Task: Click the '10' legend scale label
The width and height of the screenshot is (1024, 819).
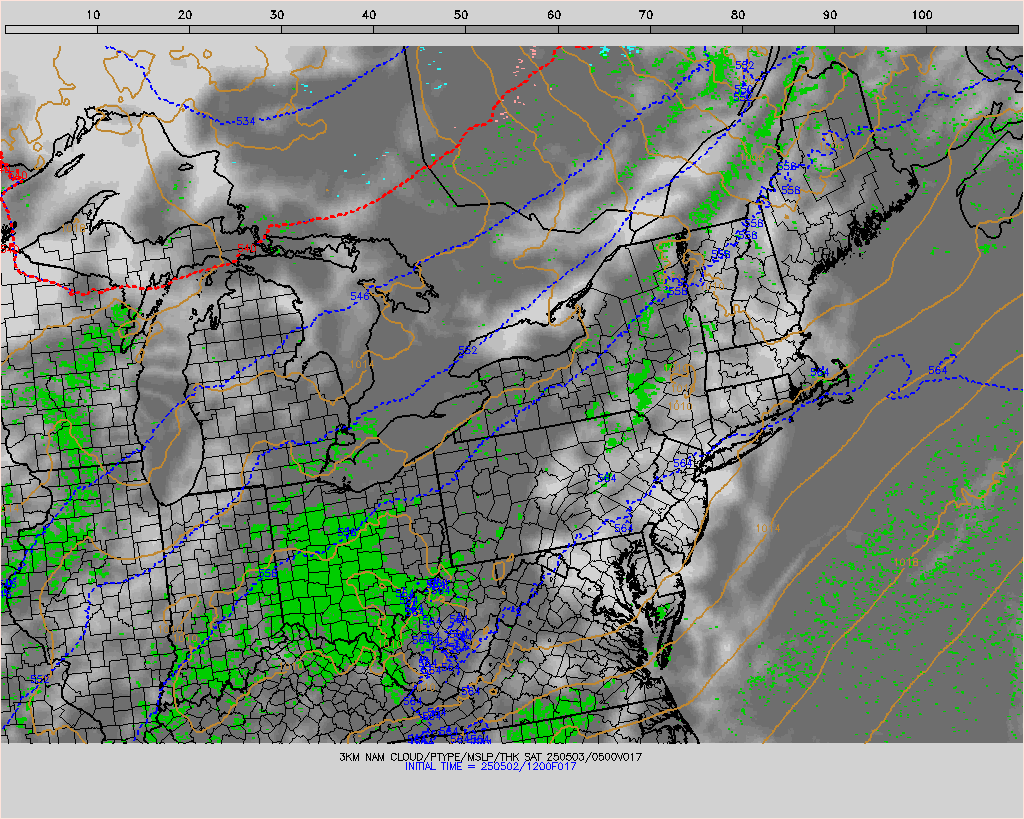Action: pyautogui.click(x=93, y=14)
